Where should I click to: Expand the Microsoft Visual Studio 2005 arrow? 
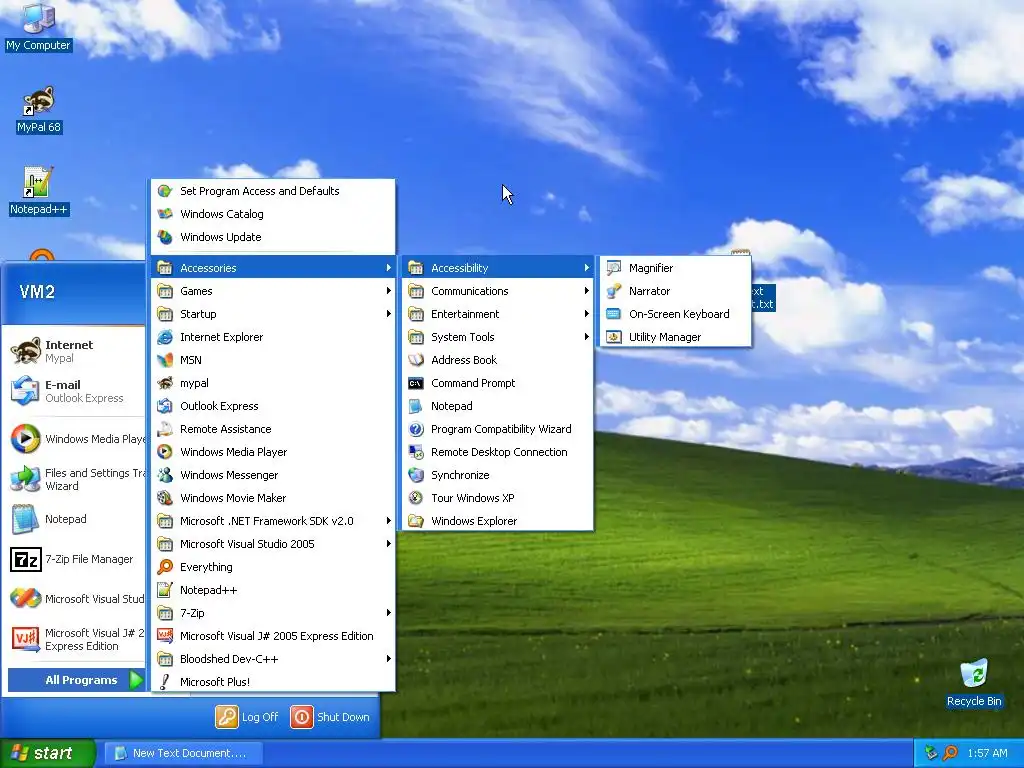point(389,544)
